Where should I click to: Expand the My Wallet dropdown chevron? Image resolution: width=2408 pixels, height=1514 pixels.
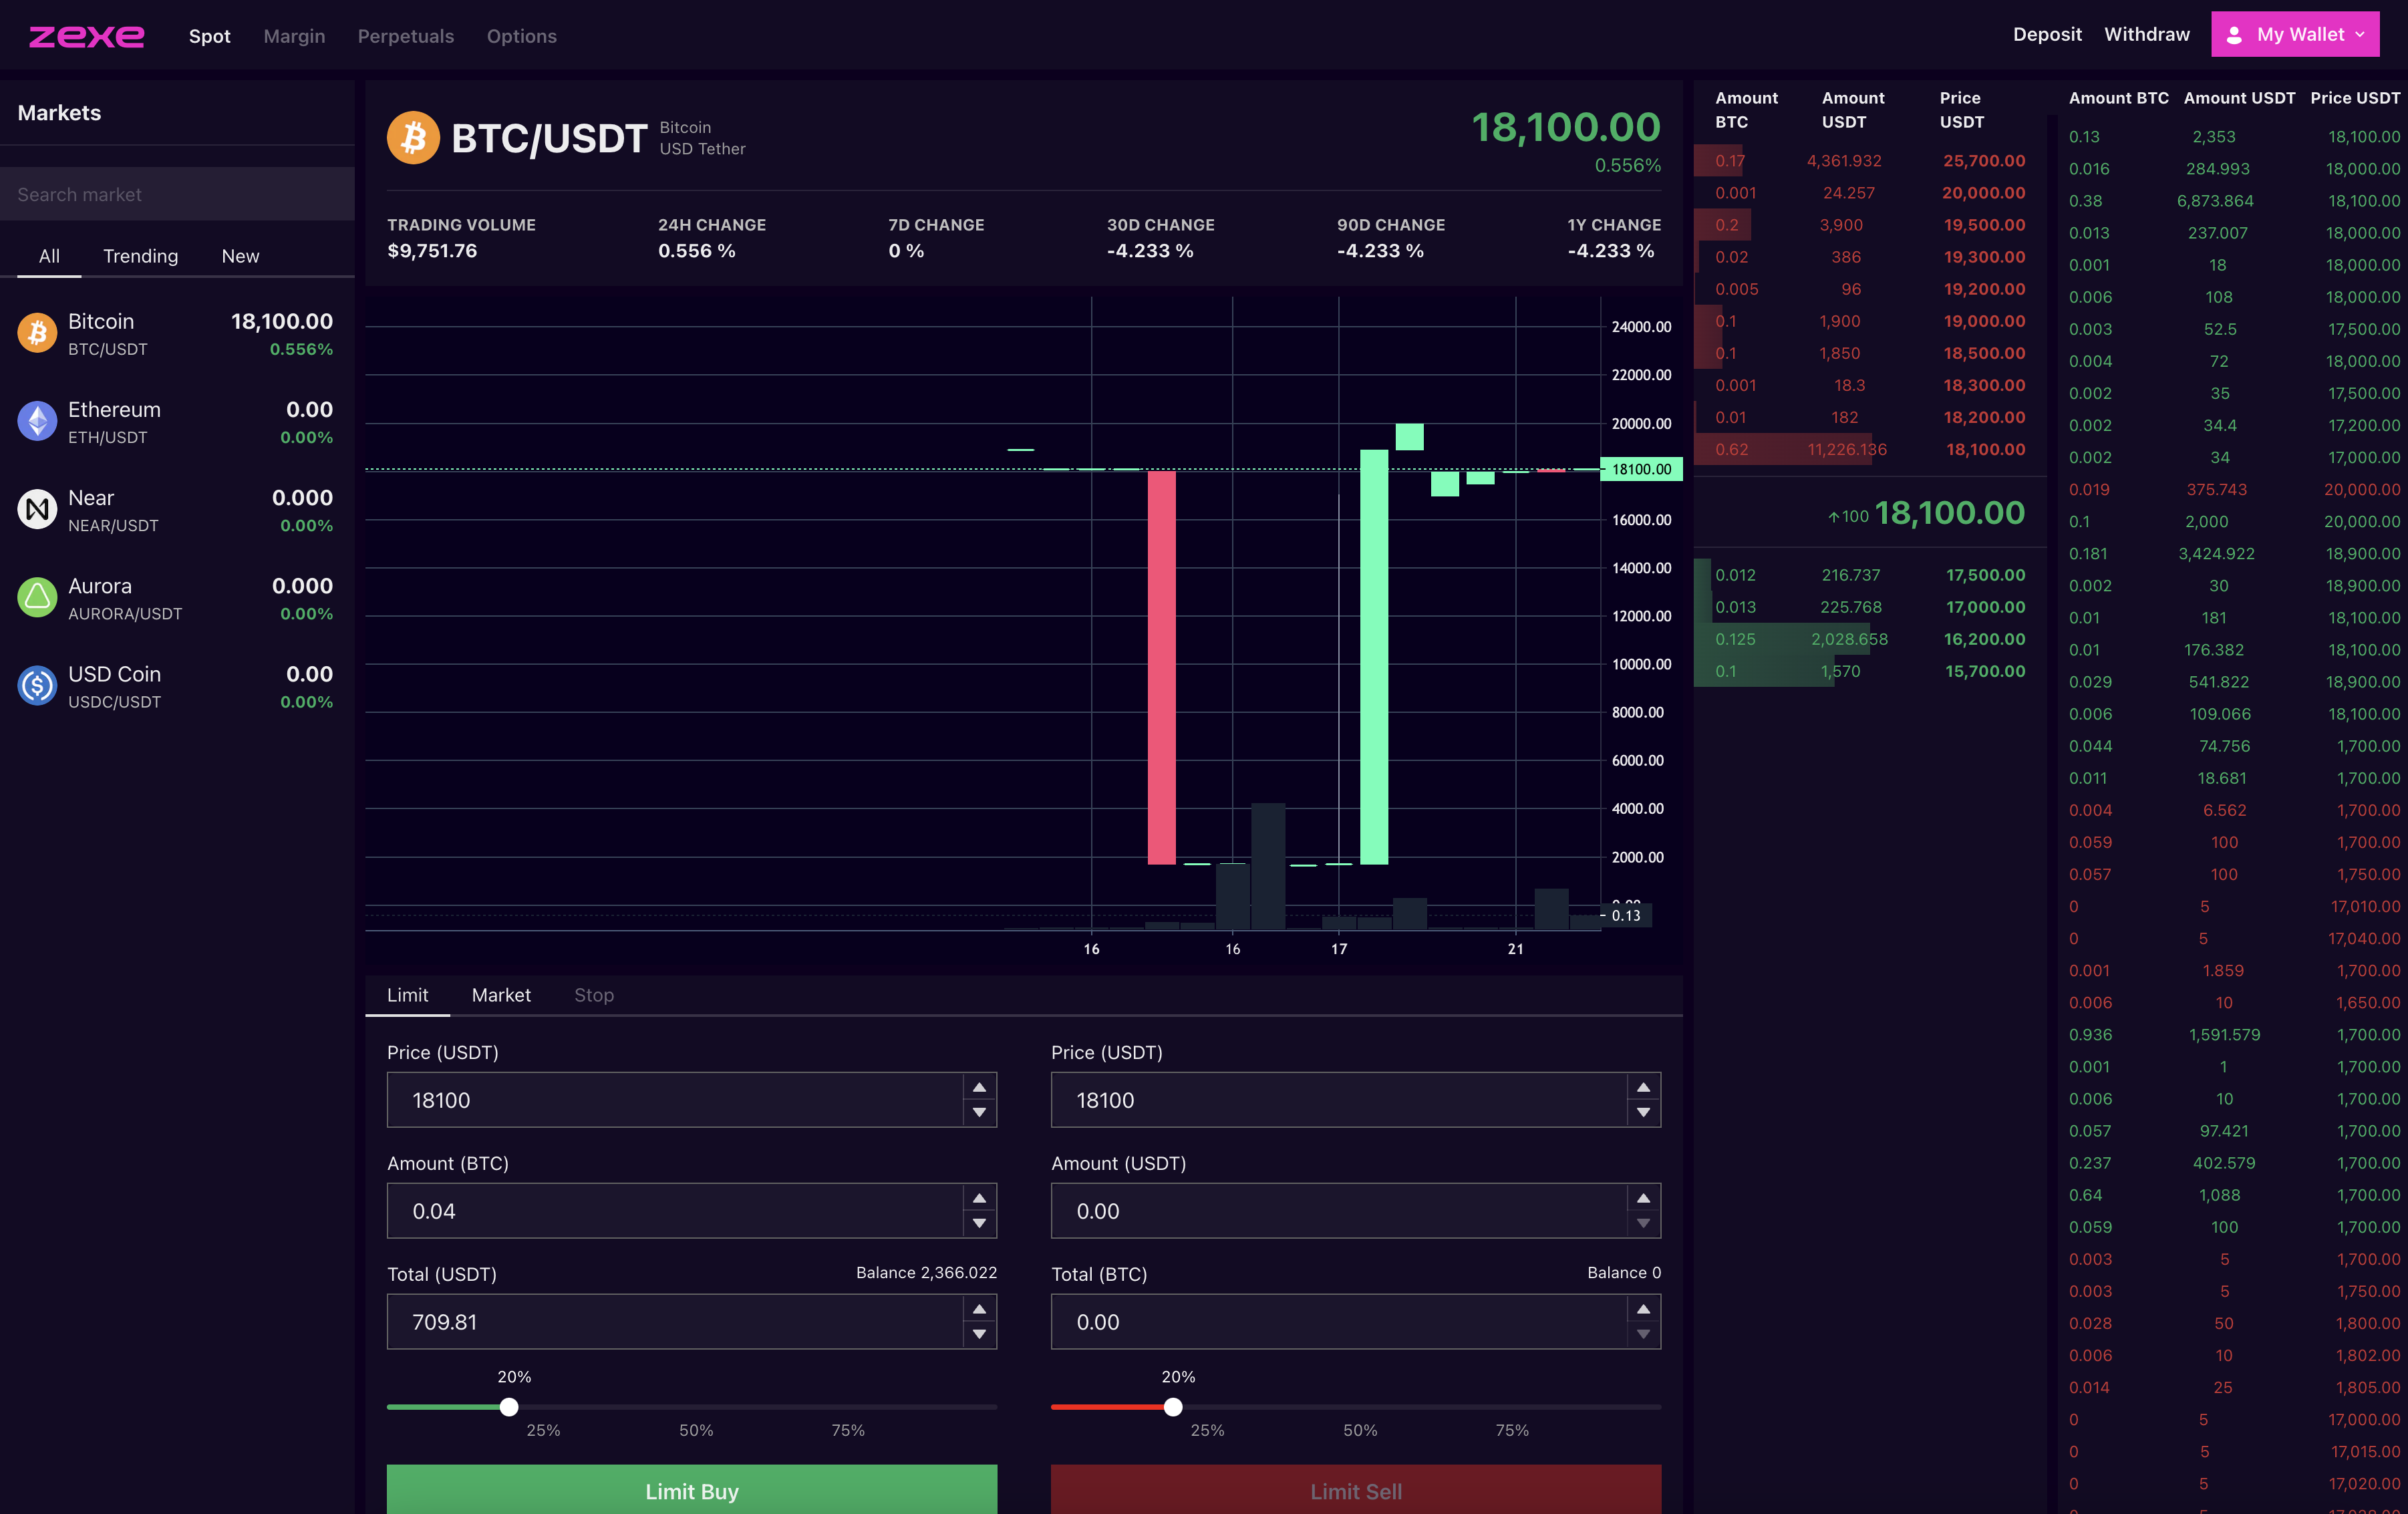[x=2360, y=35]
